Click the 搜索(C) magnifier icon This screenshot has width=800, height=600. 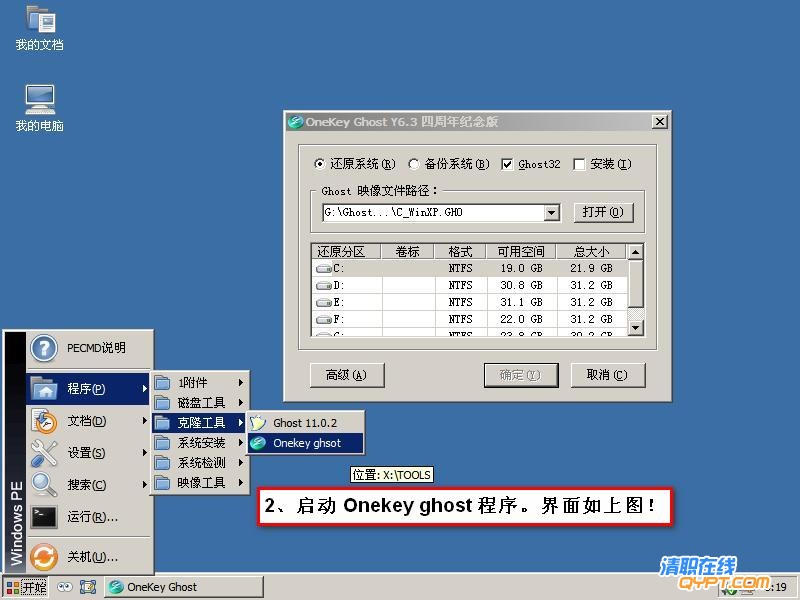(44, 485)
